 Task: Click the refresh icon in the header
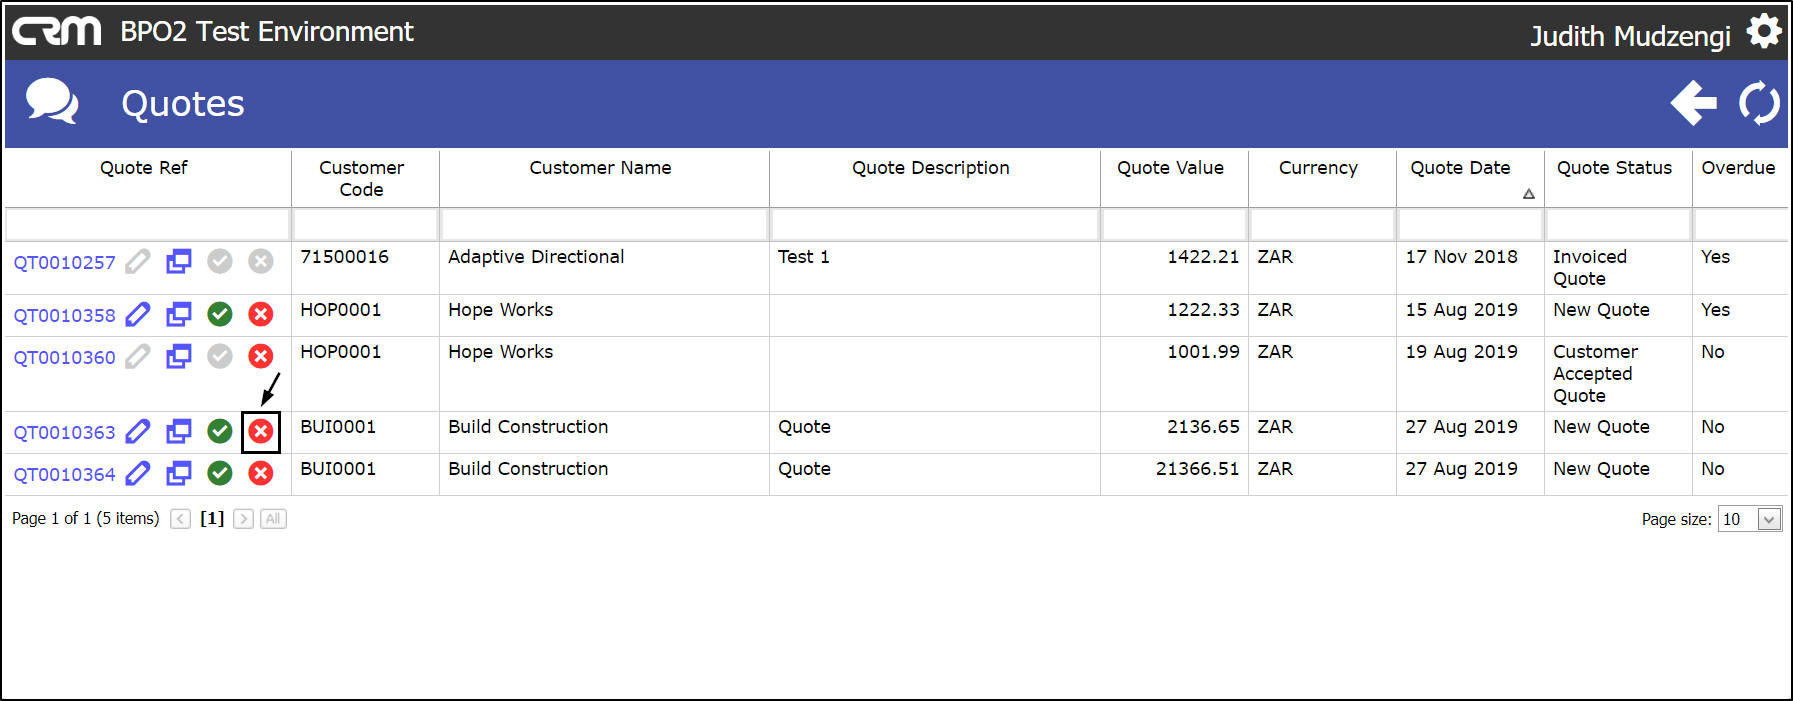point(1759,103)
